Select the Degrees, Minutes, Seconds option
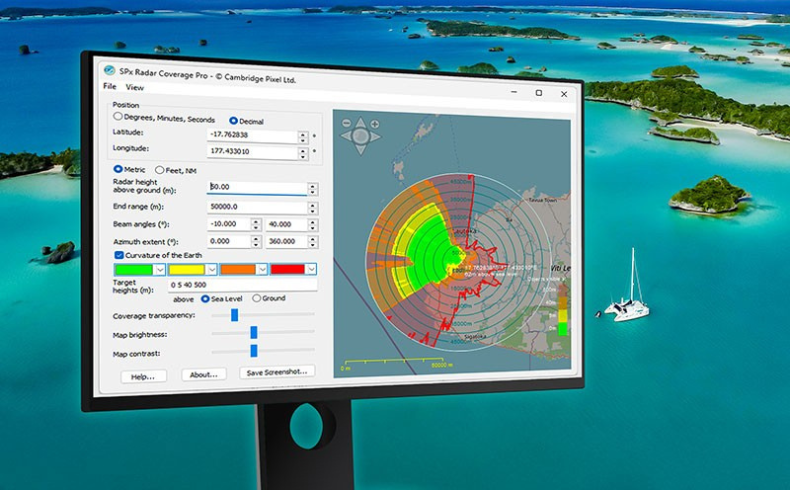The width and height of the screenshot is (790, 490). tap(118, 117)
